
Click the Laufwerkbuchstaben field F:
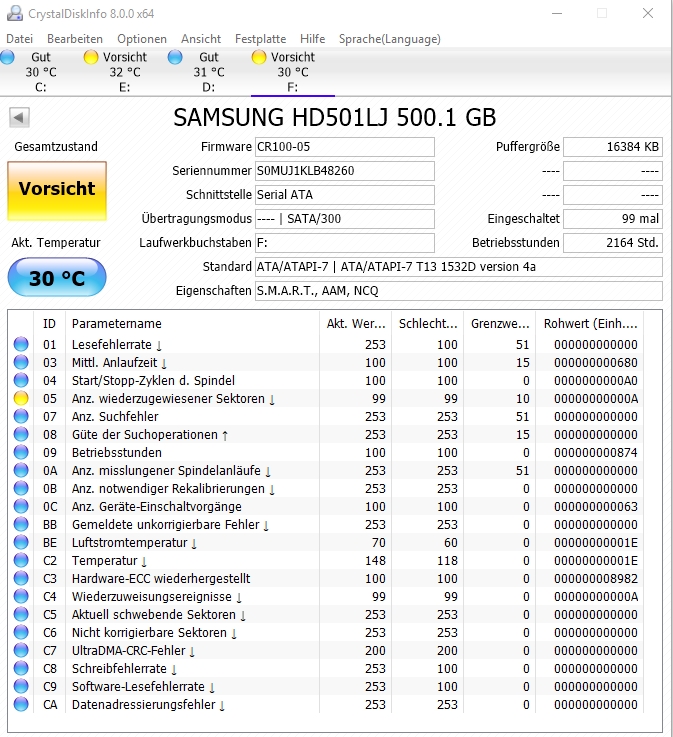coord(344,243)
